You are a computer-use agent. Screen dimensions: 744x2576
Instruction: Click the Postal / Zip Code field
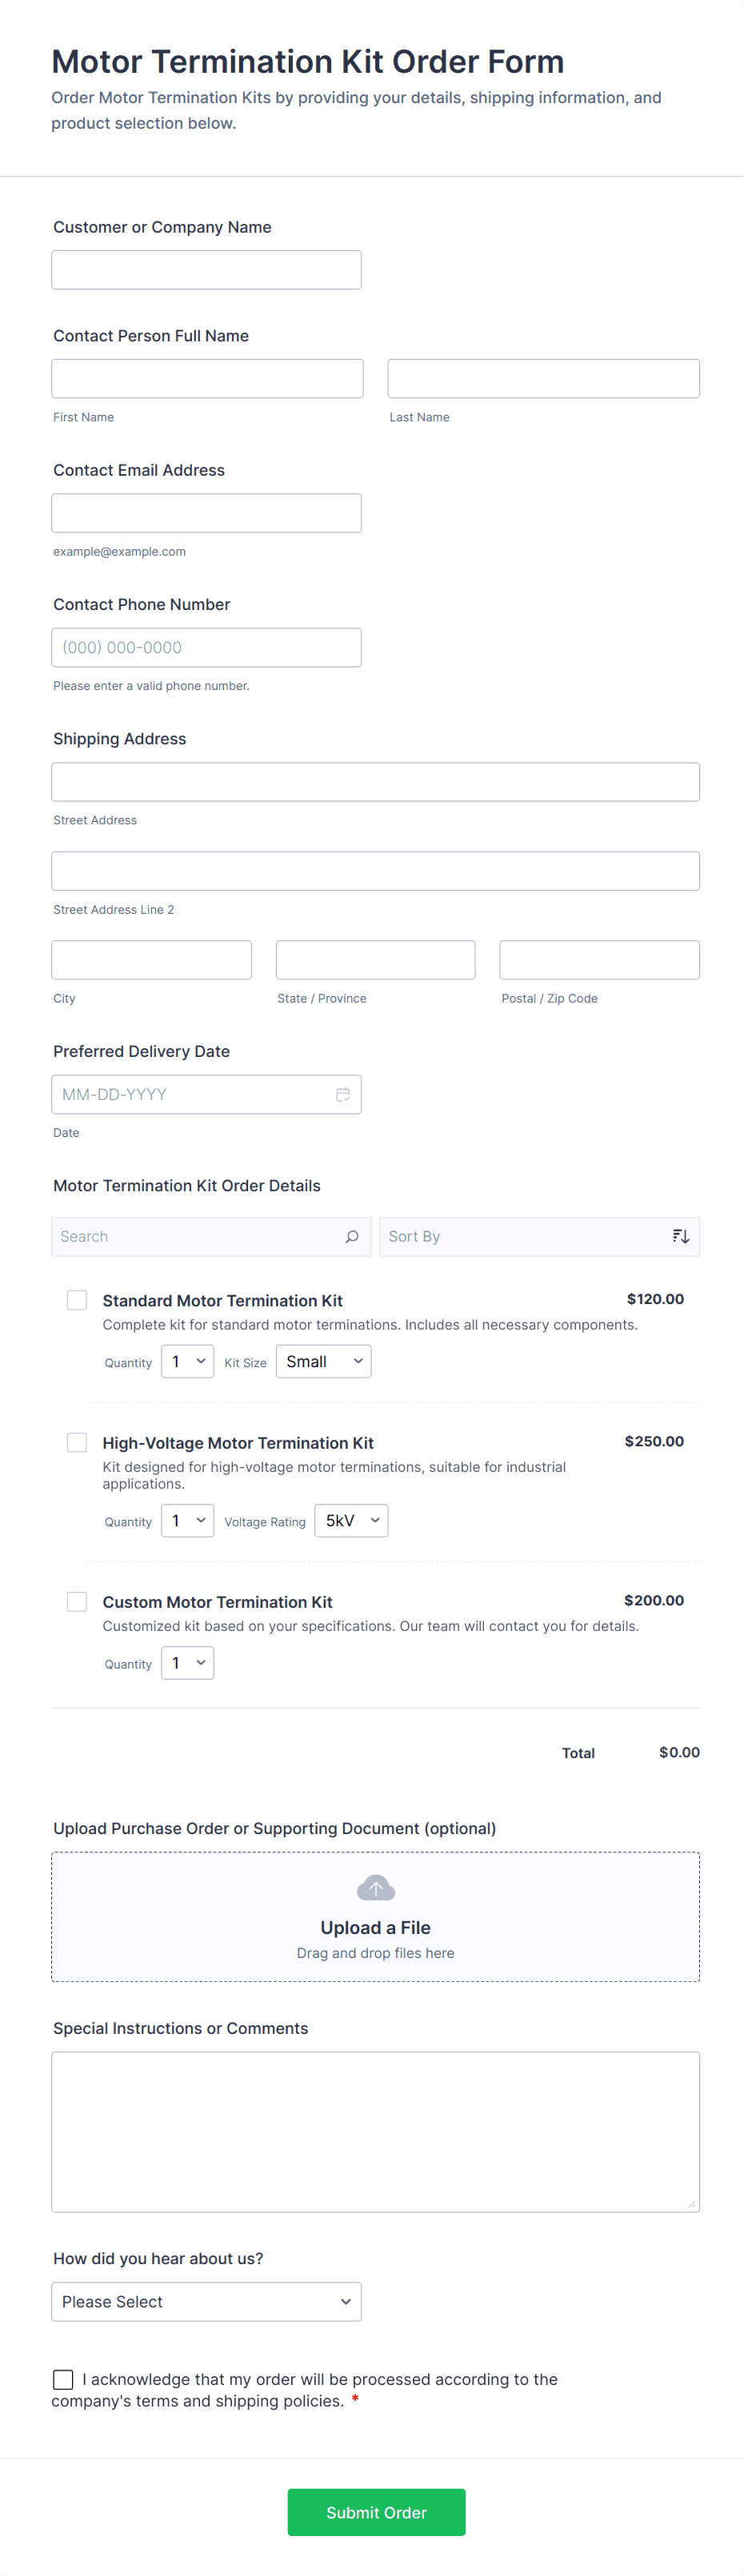click(599, 960)
